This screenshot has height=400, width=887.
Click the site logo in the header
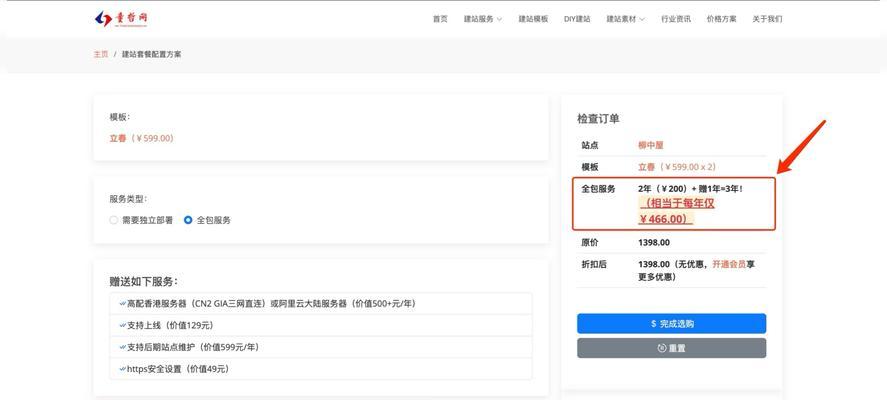pyautogui.click(x=121, y=19)
